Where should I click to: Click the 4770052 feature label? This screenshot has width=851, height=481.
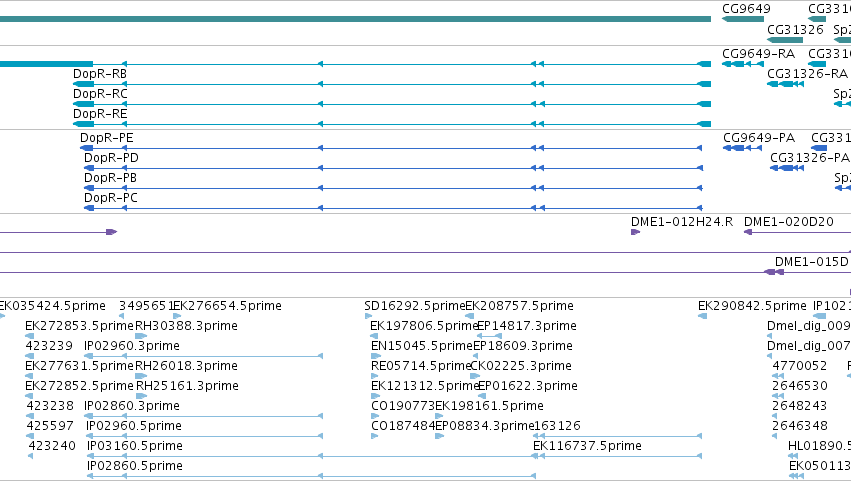(799, 366)
